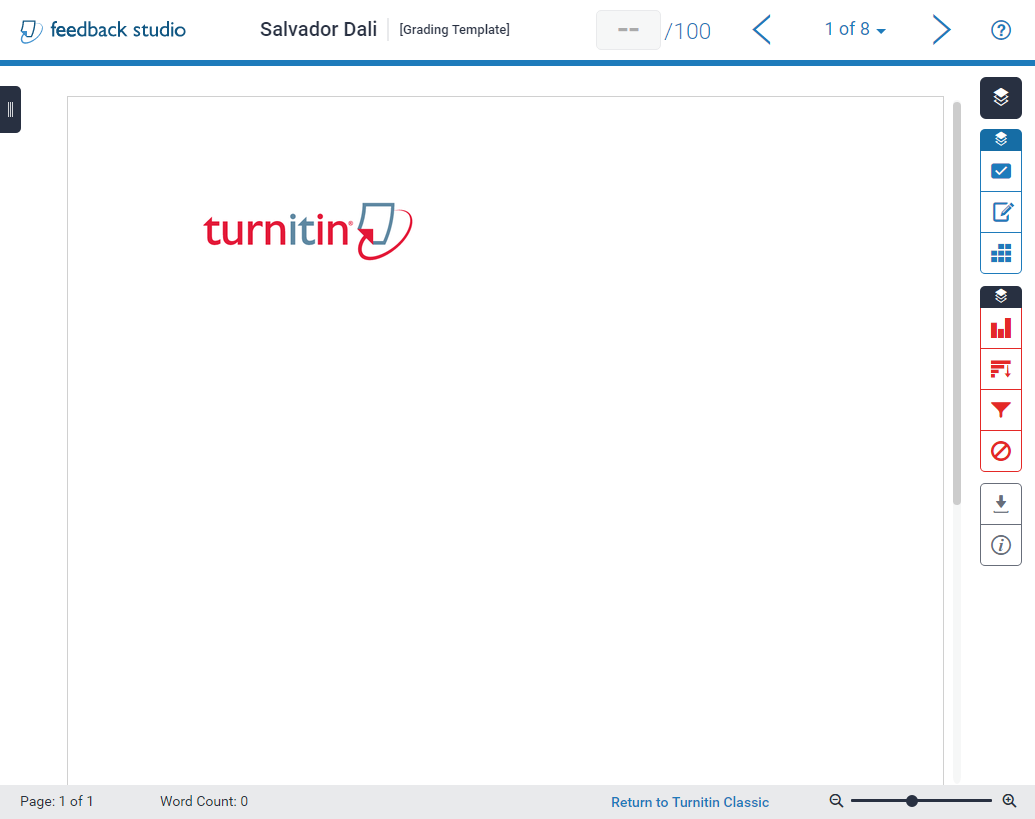Click the feedback studio logo
Viewport: 1035px width, 819px height.
[x=103, y=30]
